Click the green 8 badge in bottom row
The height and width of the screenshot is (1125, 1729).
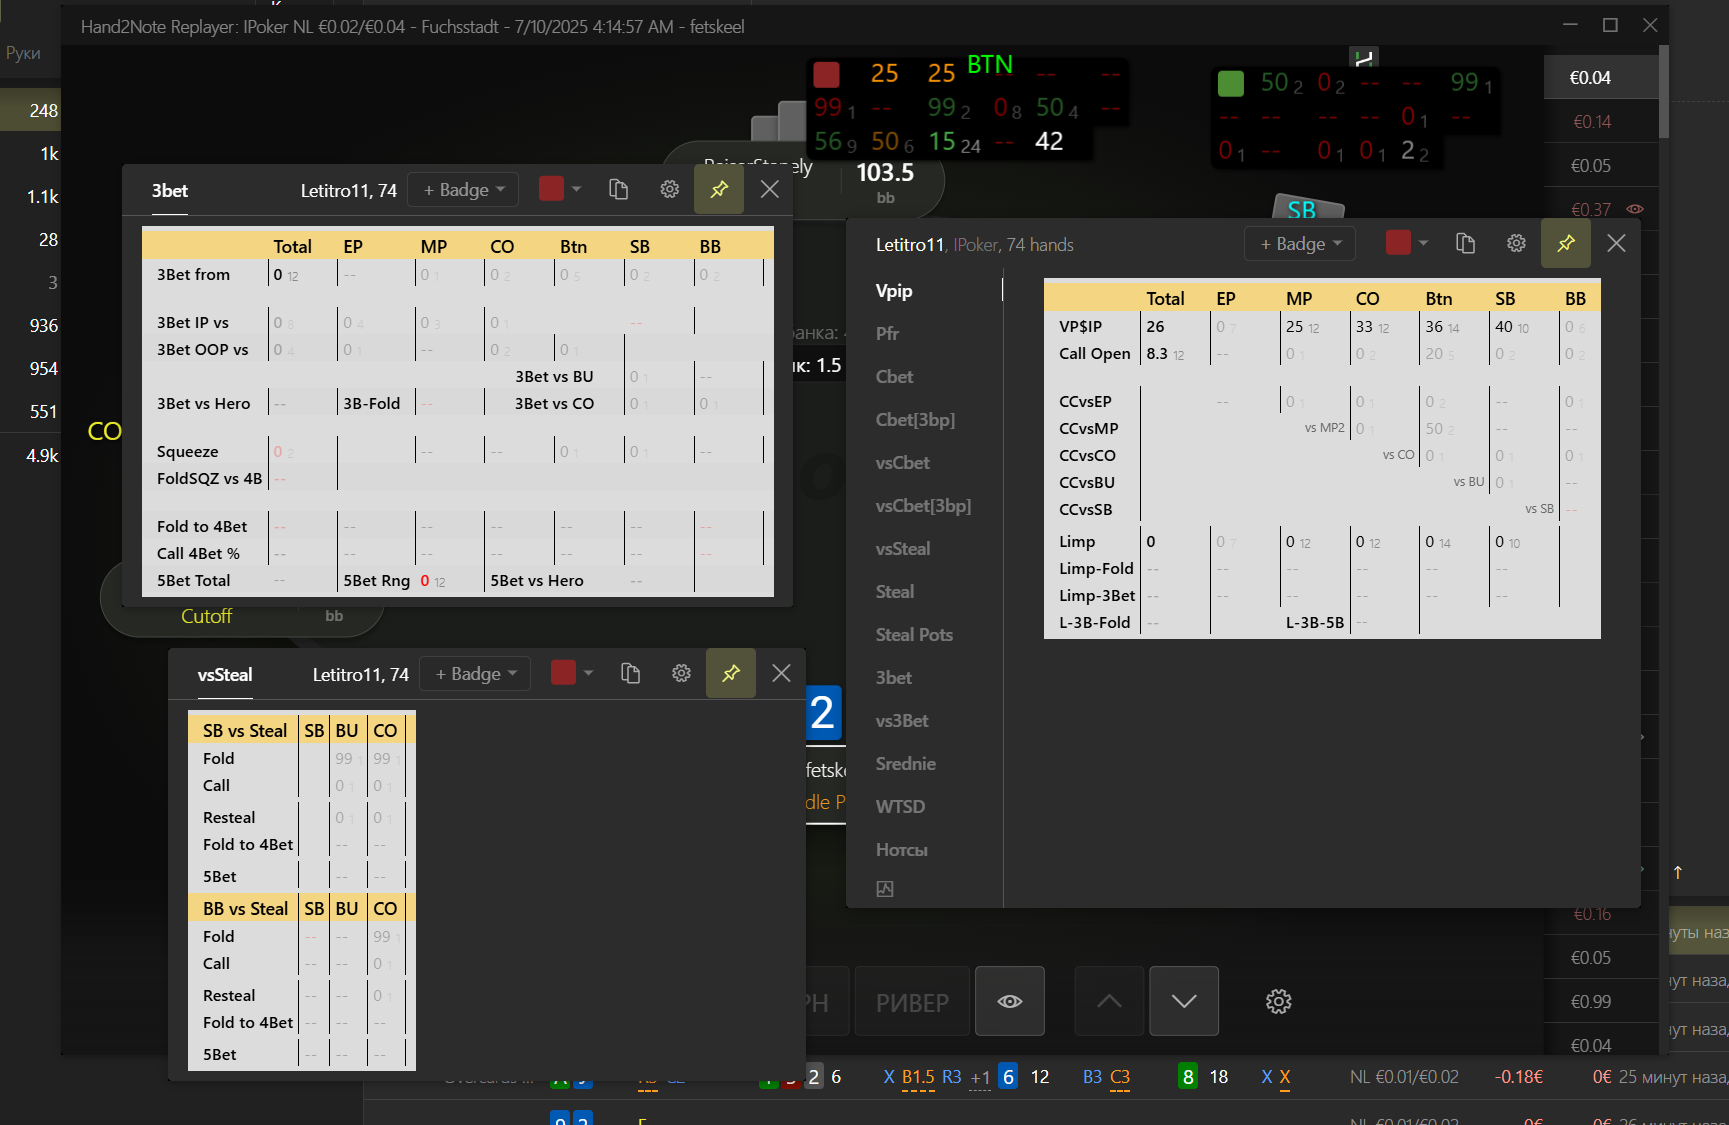pyautogui.click(x=1188, y=1077)
